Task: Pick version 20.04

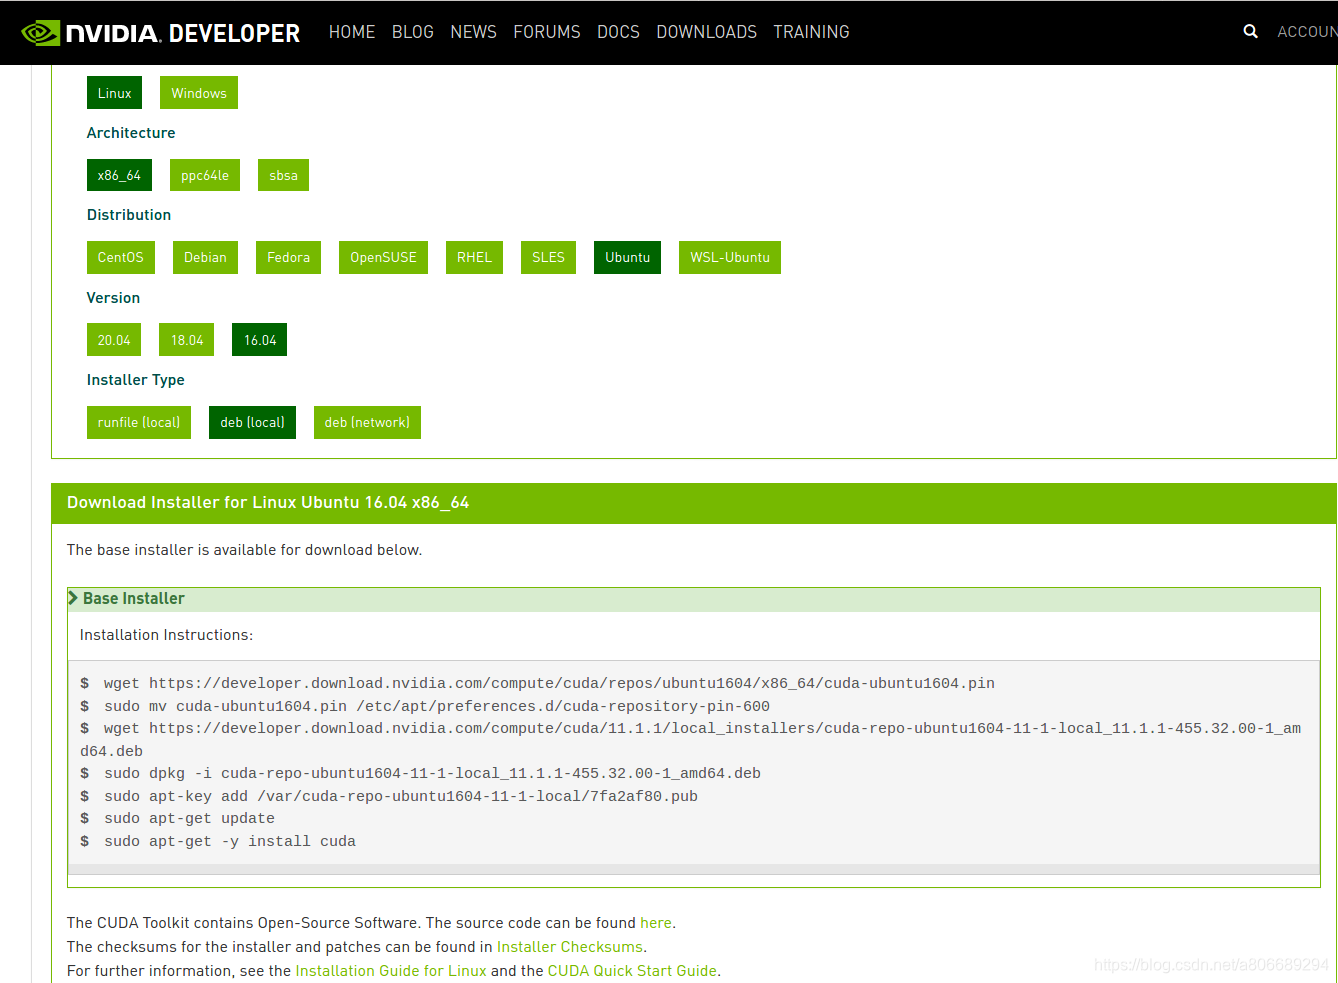Action: (x=114, y=340)
